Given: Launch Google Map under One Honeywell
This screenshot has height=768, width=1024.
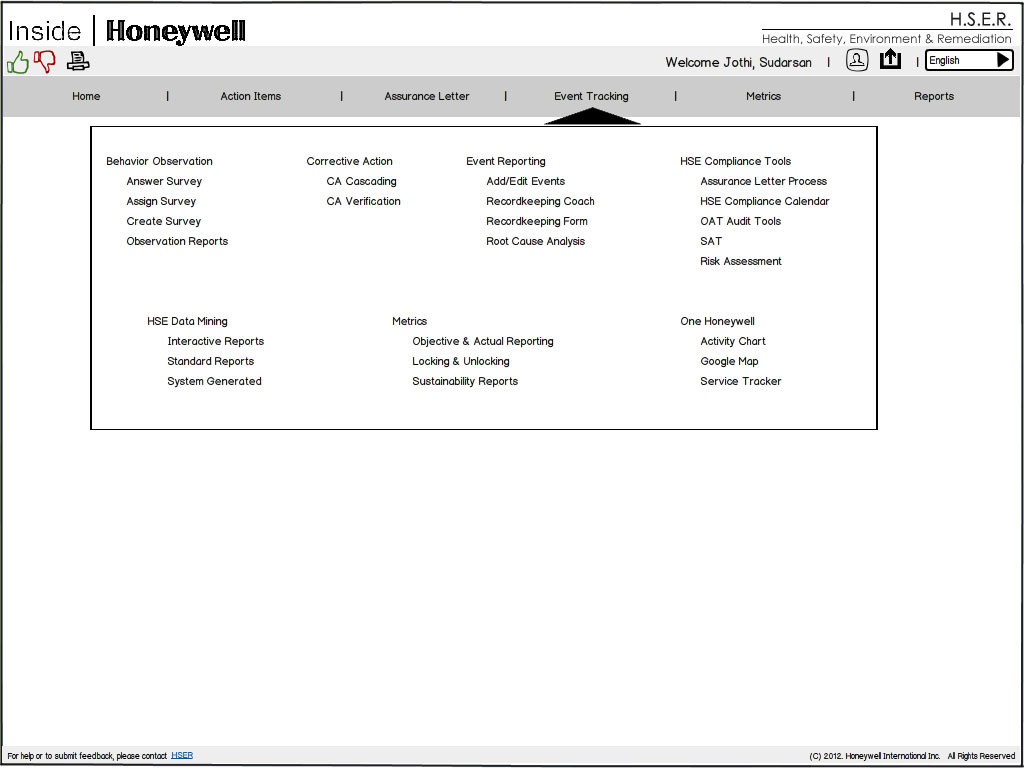Looking at the screenshot, I should pyautogui.click(x=729, y=361).
